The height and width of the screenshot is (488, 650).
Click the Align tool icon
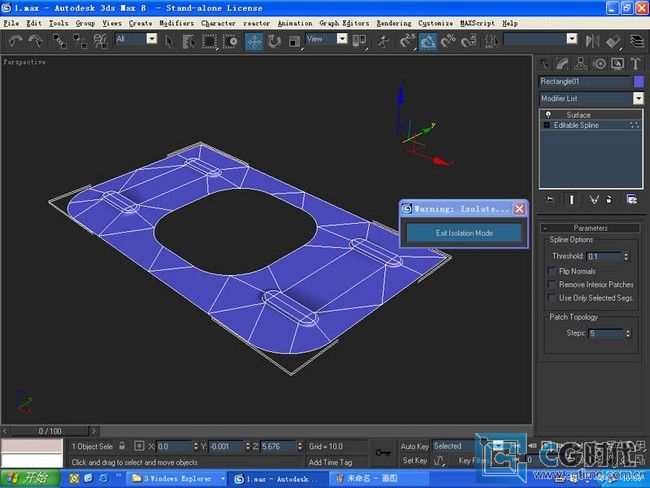tap(613, 41)
